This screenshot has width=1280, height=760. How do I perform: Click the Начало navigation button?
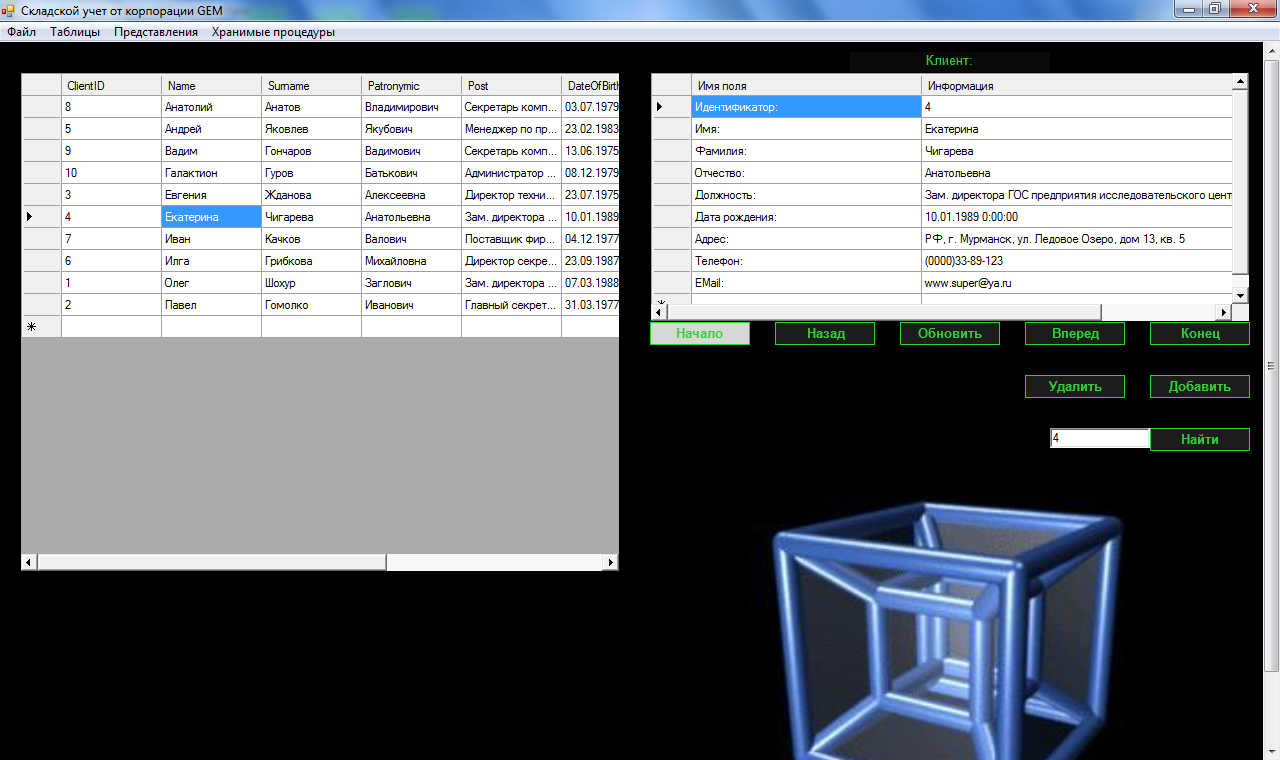(x=699, y=334)
